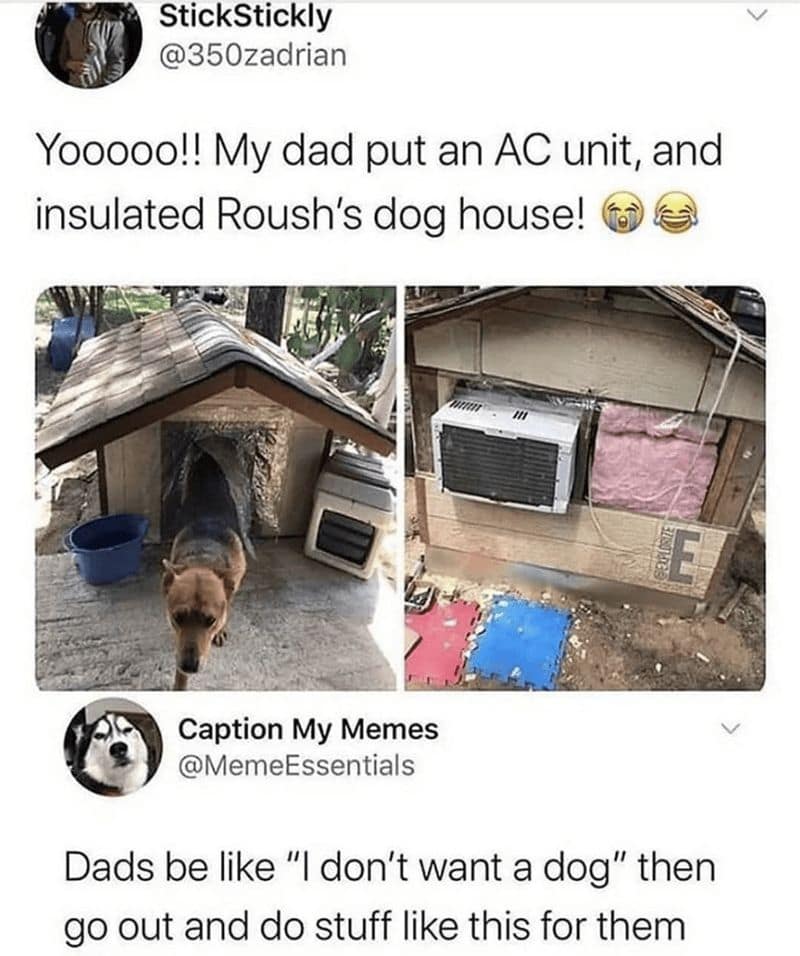This screenshot has height=956, width=800.
Task: Click the blue bucket in the left photo
Action: pyautogui.click(x=109, y=548)
